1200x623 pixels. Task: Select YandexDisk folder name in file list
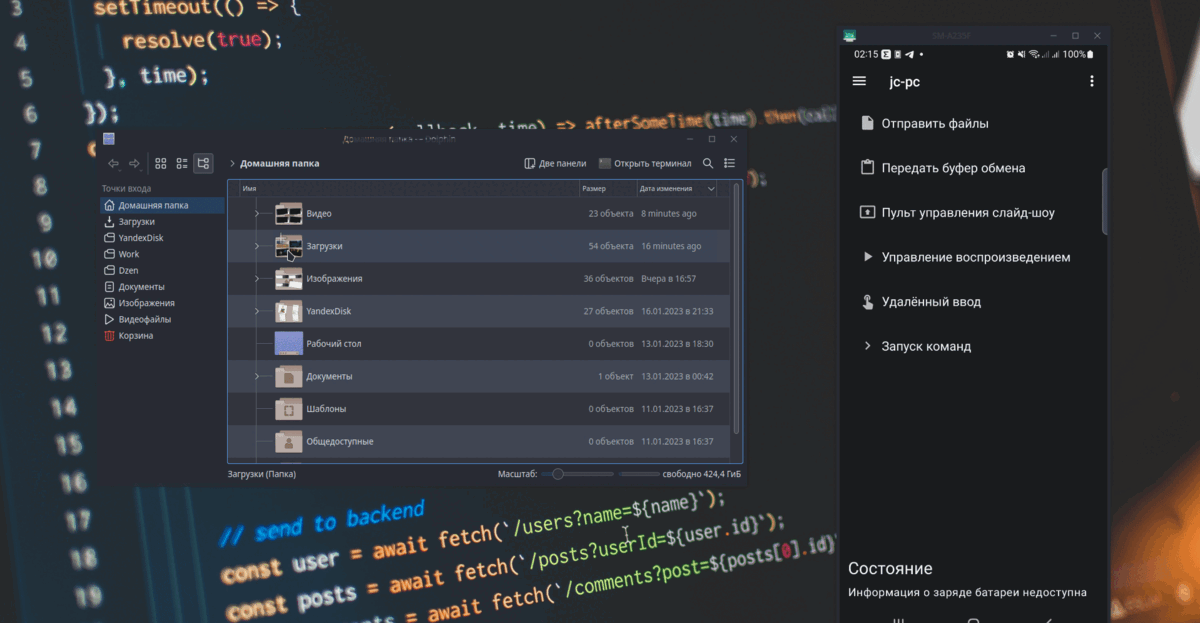(329, 311)
